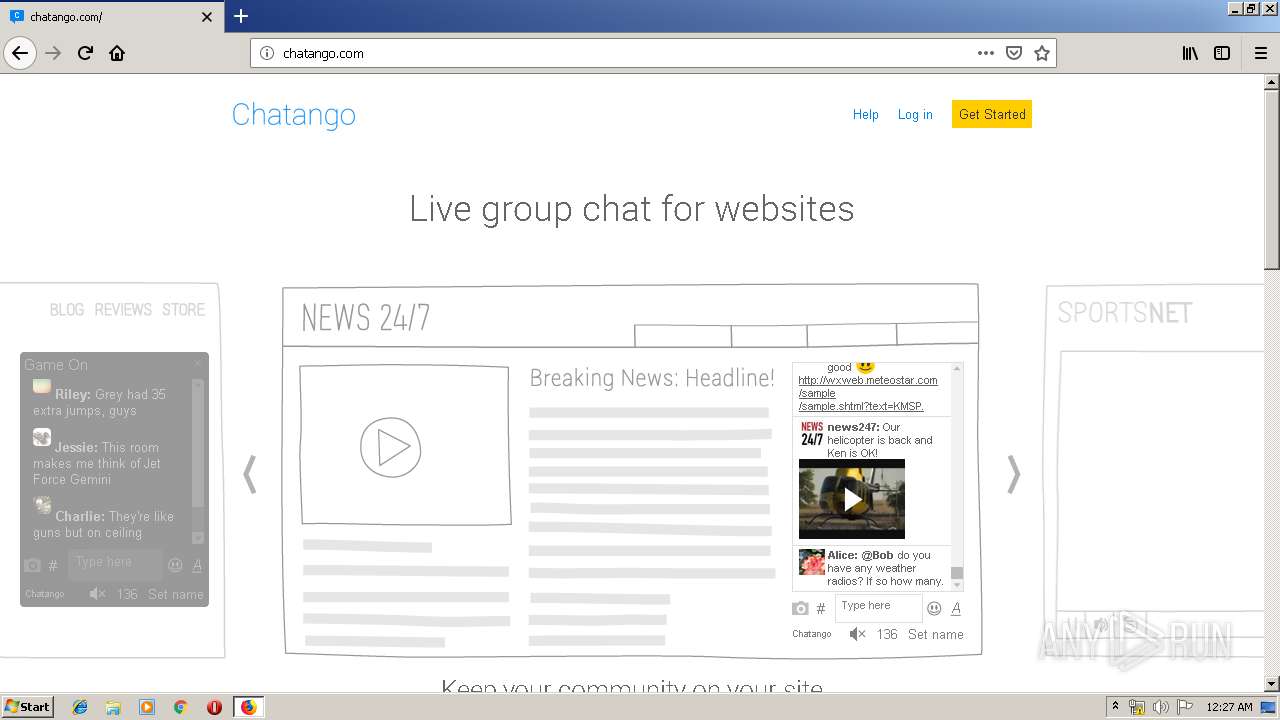Save page to Pocket

pyautogui.click(x=1014, y=53)
